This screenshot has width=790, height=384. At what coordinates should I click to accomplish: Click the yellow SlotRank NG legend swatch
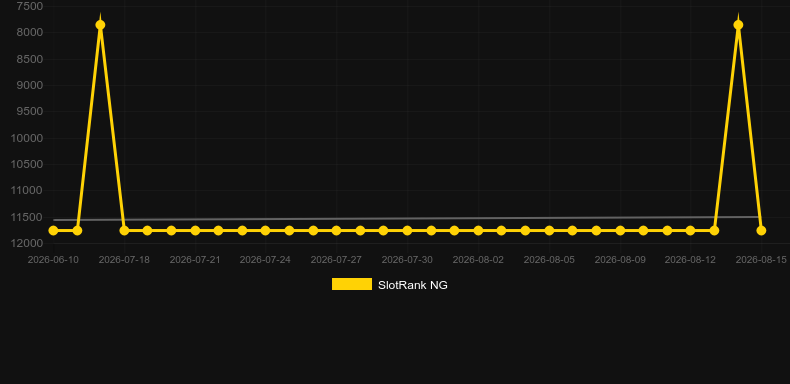352,284
